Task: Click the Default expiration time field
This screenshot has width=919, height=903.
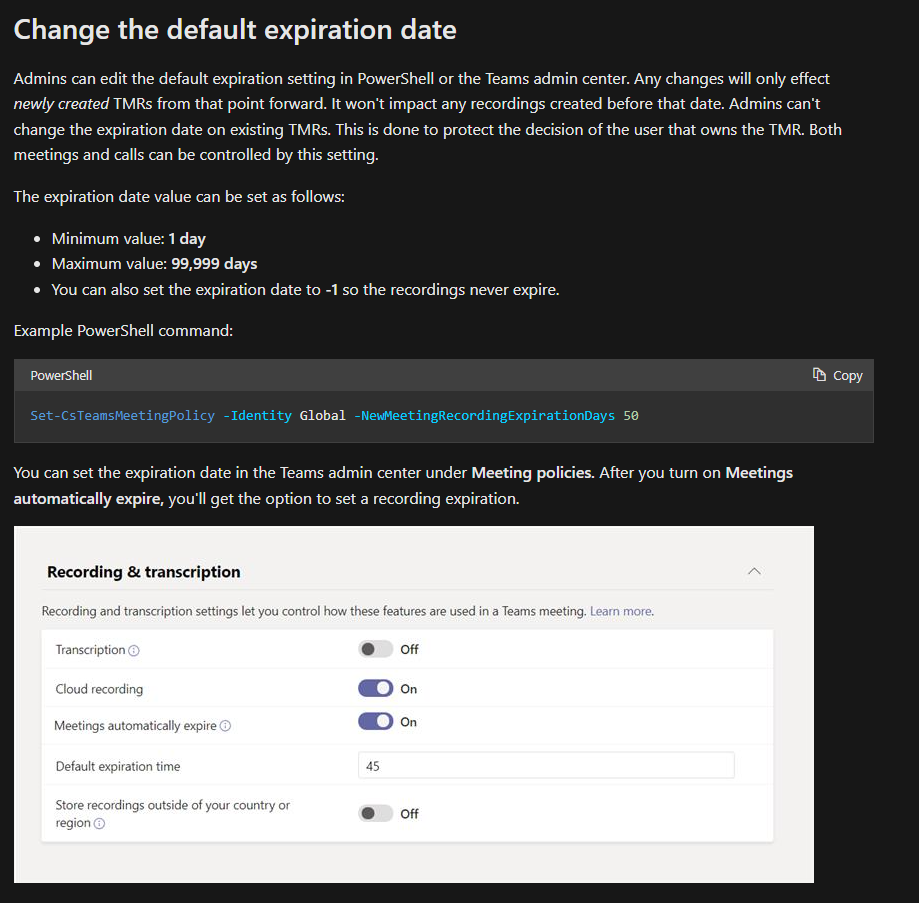Action: coord(546,765)
